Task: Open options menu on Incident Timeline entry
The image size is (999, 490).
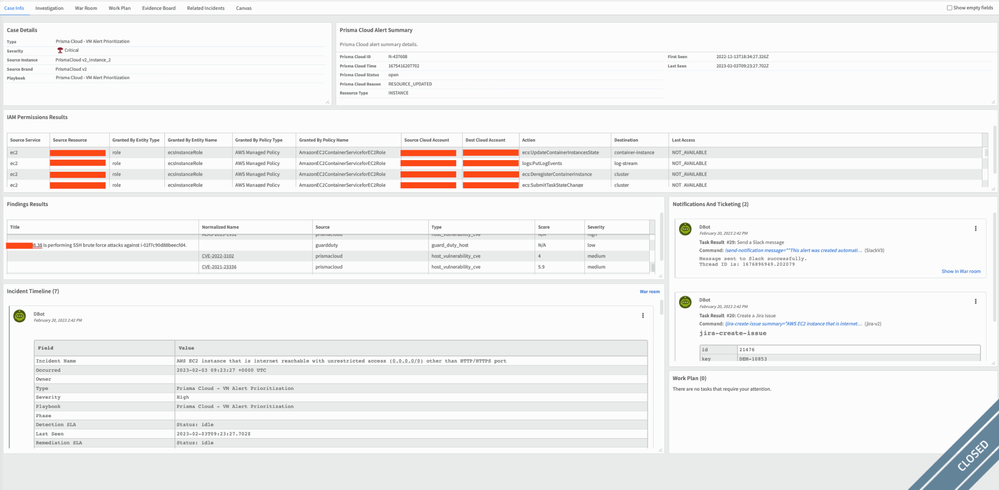Action: point(642,315)
